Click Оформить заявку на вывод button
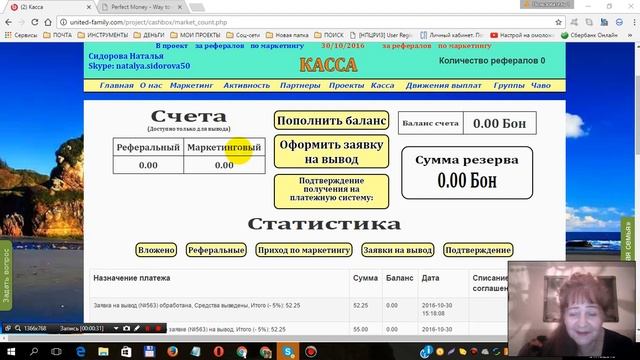The height and width of the screenshot is (360, 640). pos(331,151)
